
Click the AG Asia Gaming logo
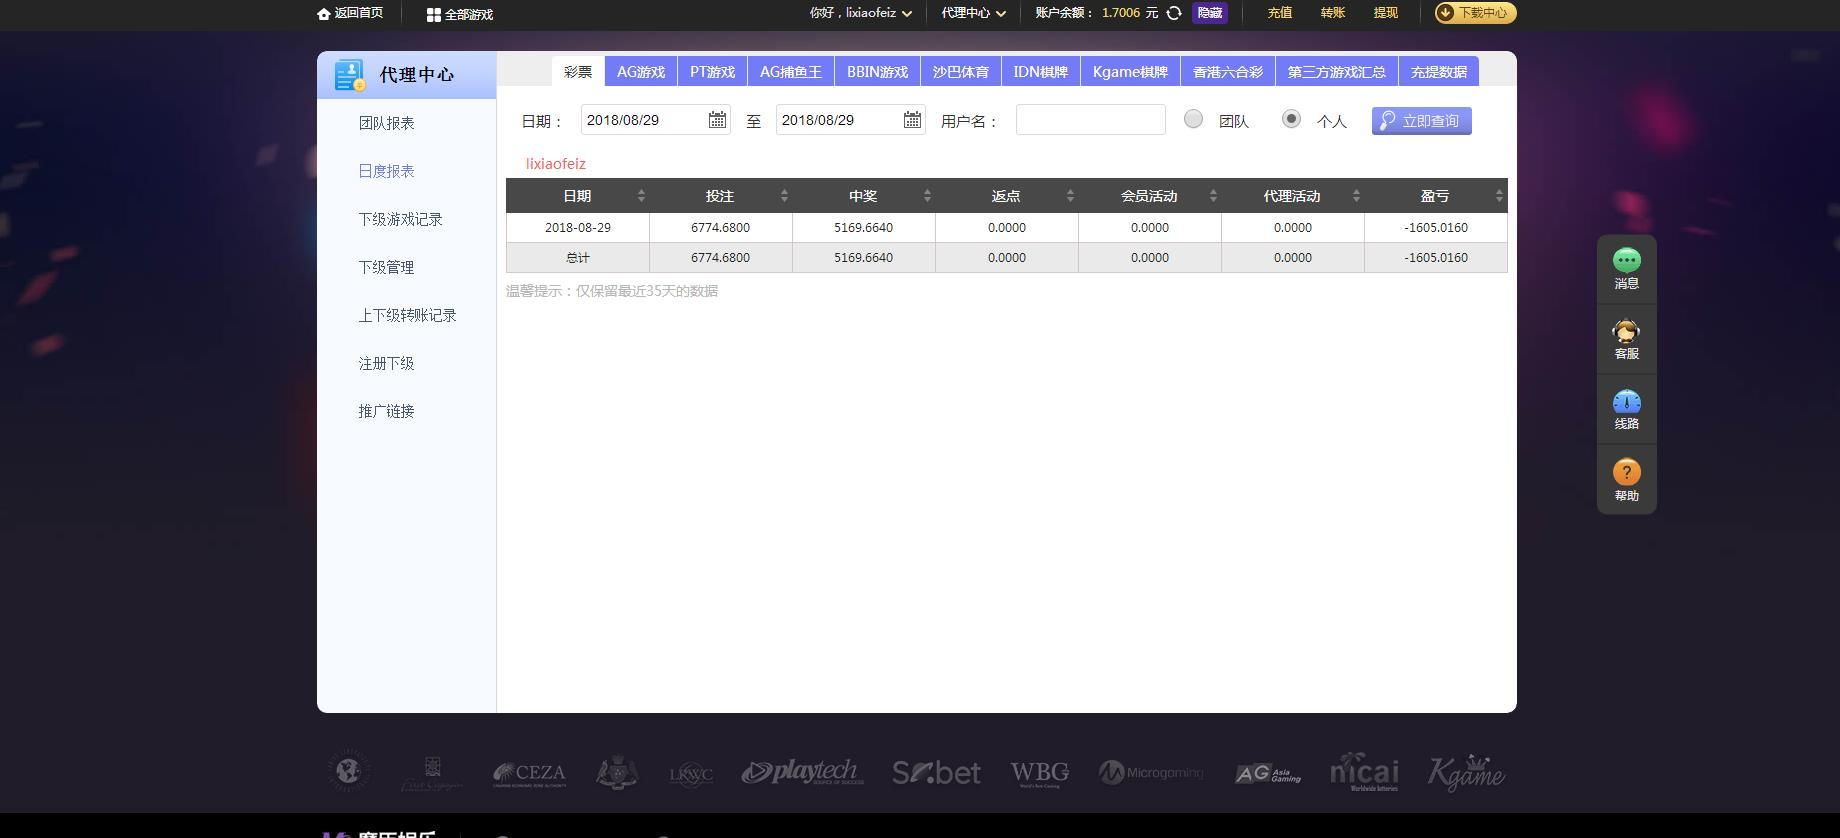(x=1267, y=773)
